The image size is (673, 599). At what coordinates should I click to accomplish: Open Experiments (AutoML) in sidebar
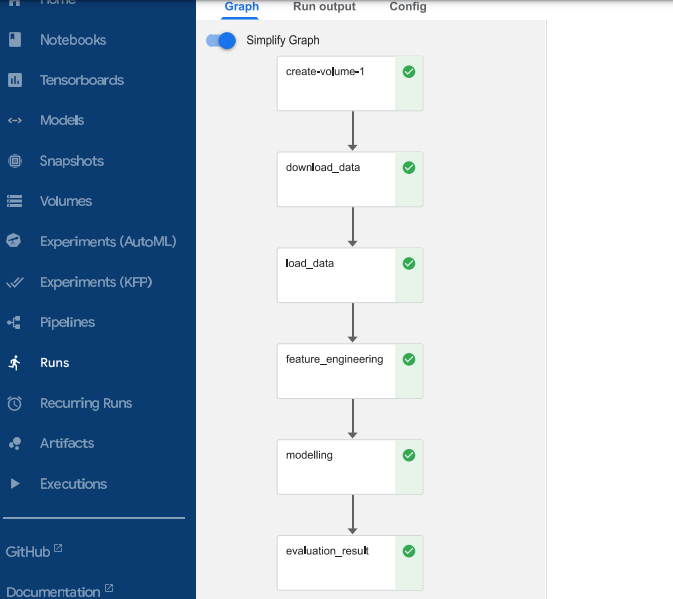point(108,242)
